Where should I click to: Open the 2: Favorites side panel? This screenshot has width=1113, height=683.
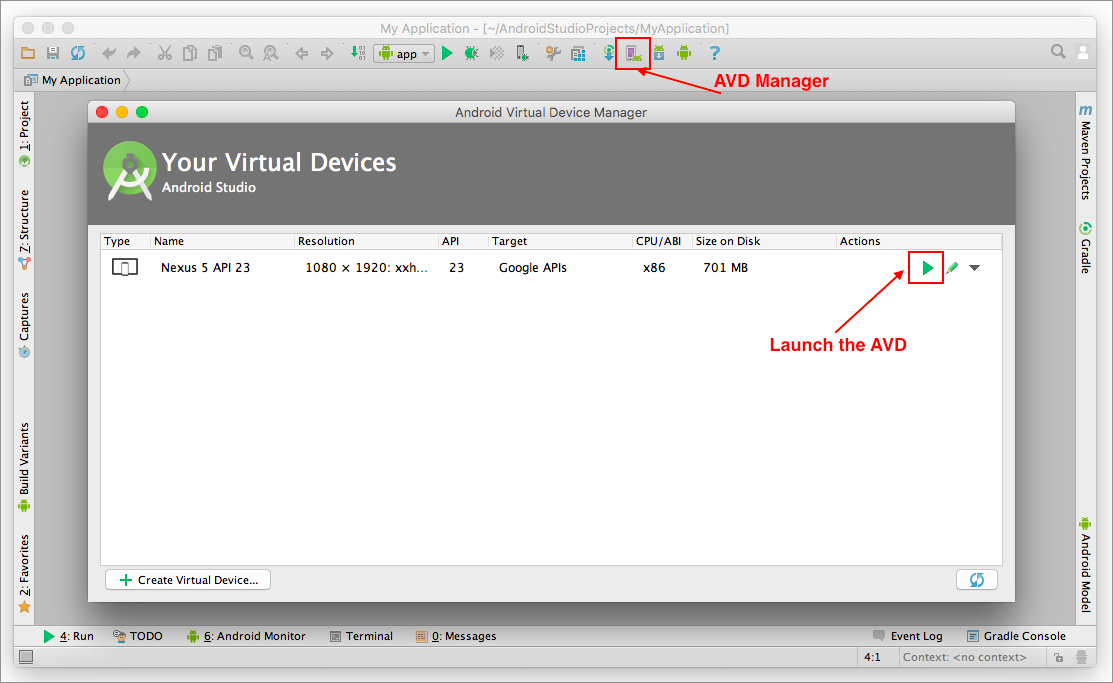pos(25,573)
